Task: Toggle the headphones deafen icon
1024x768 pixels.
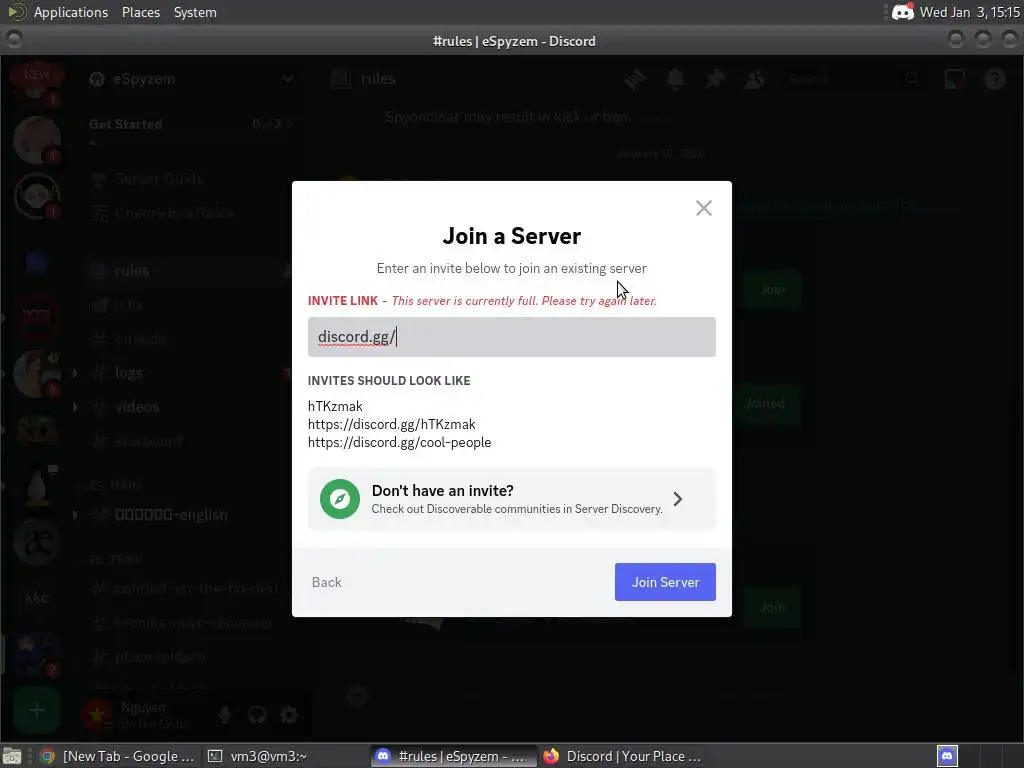Action: point(257,715)
